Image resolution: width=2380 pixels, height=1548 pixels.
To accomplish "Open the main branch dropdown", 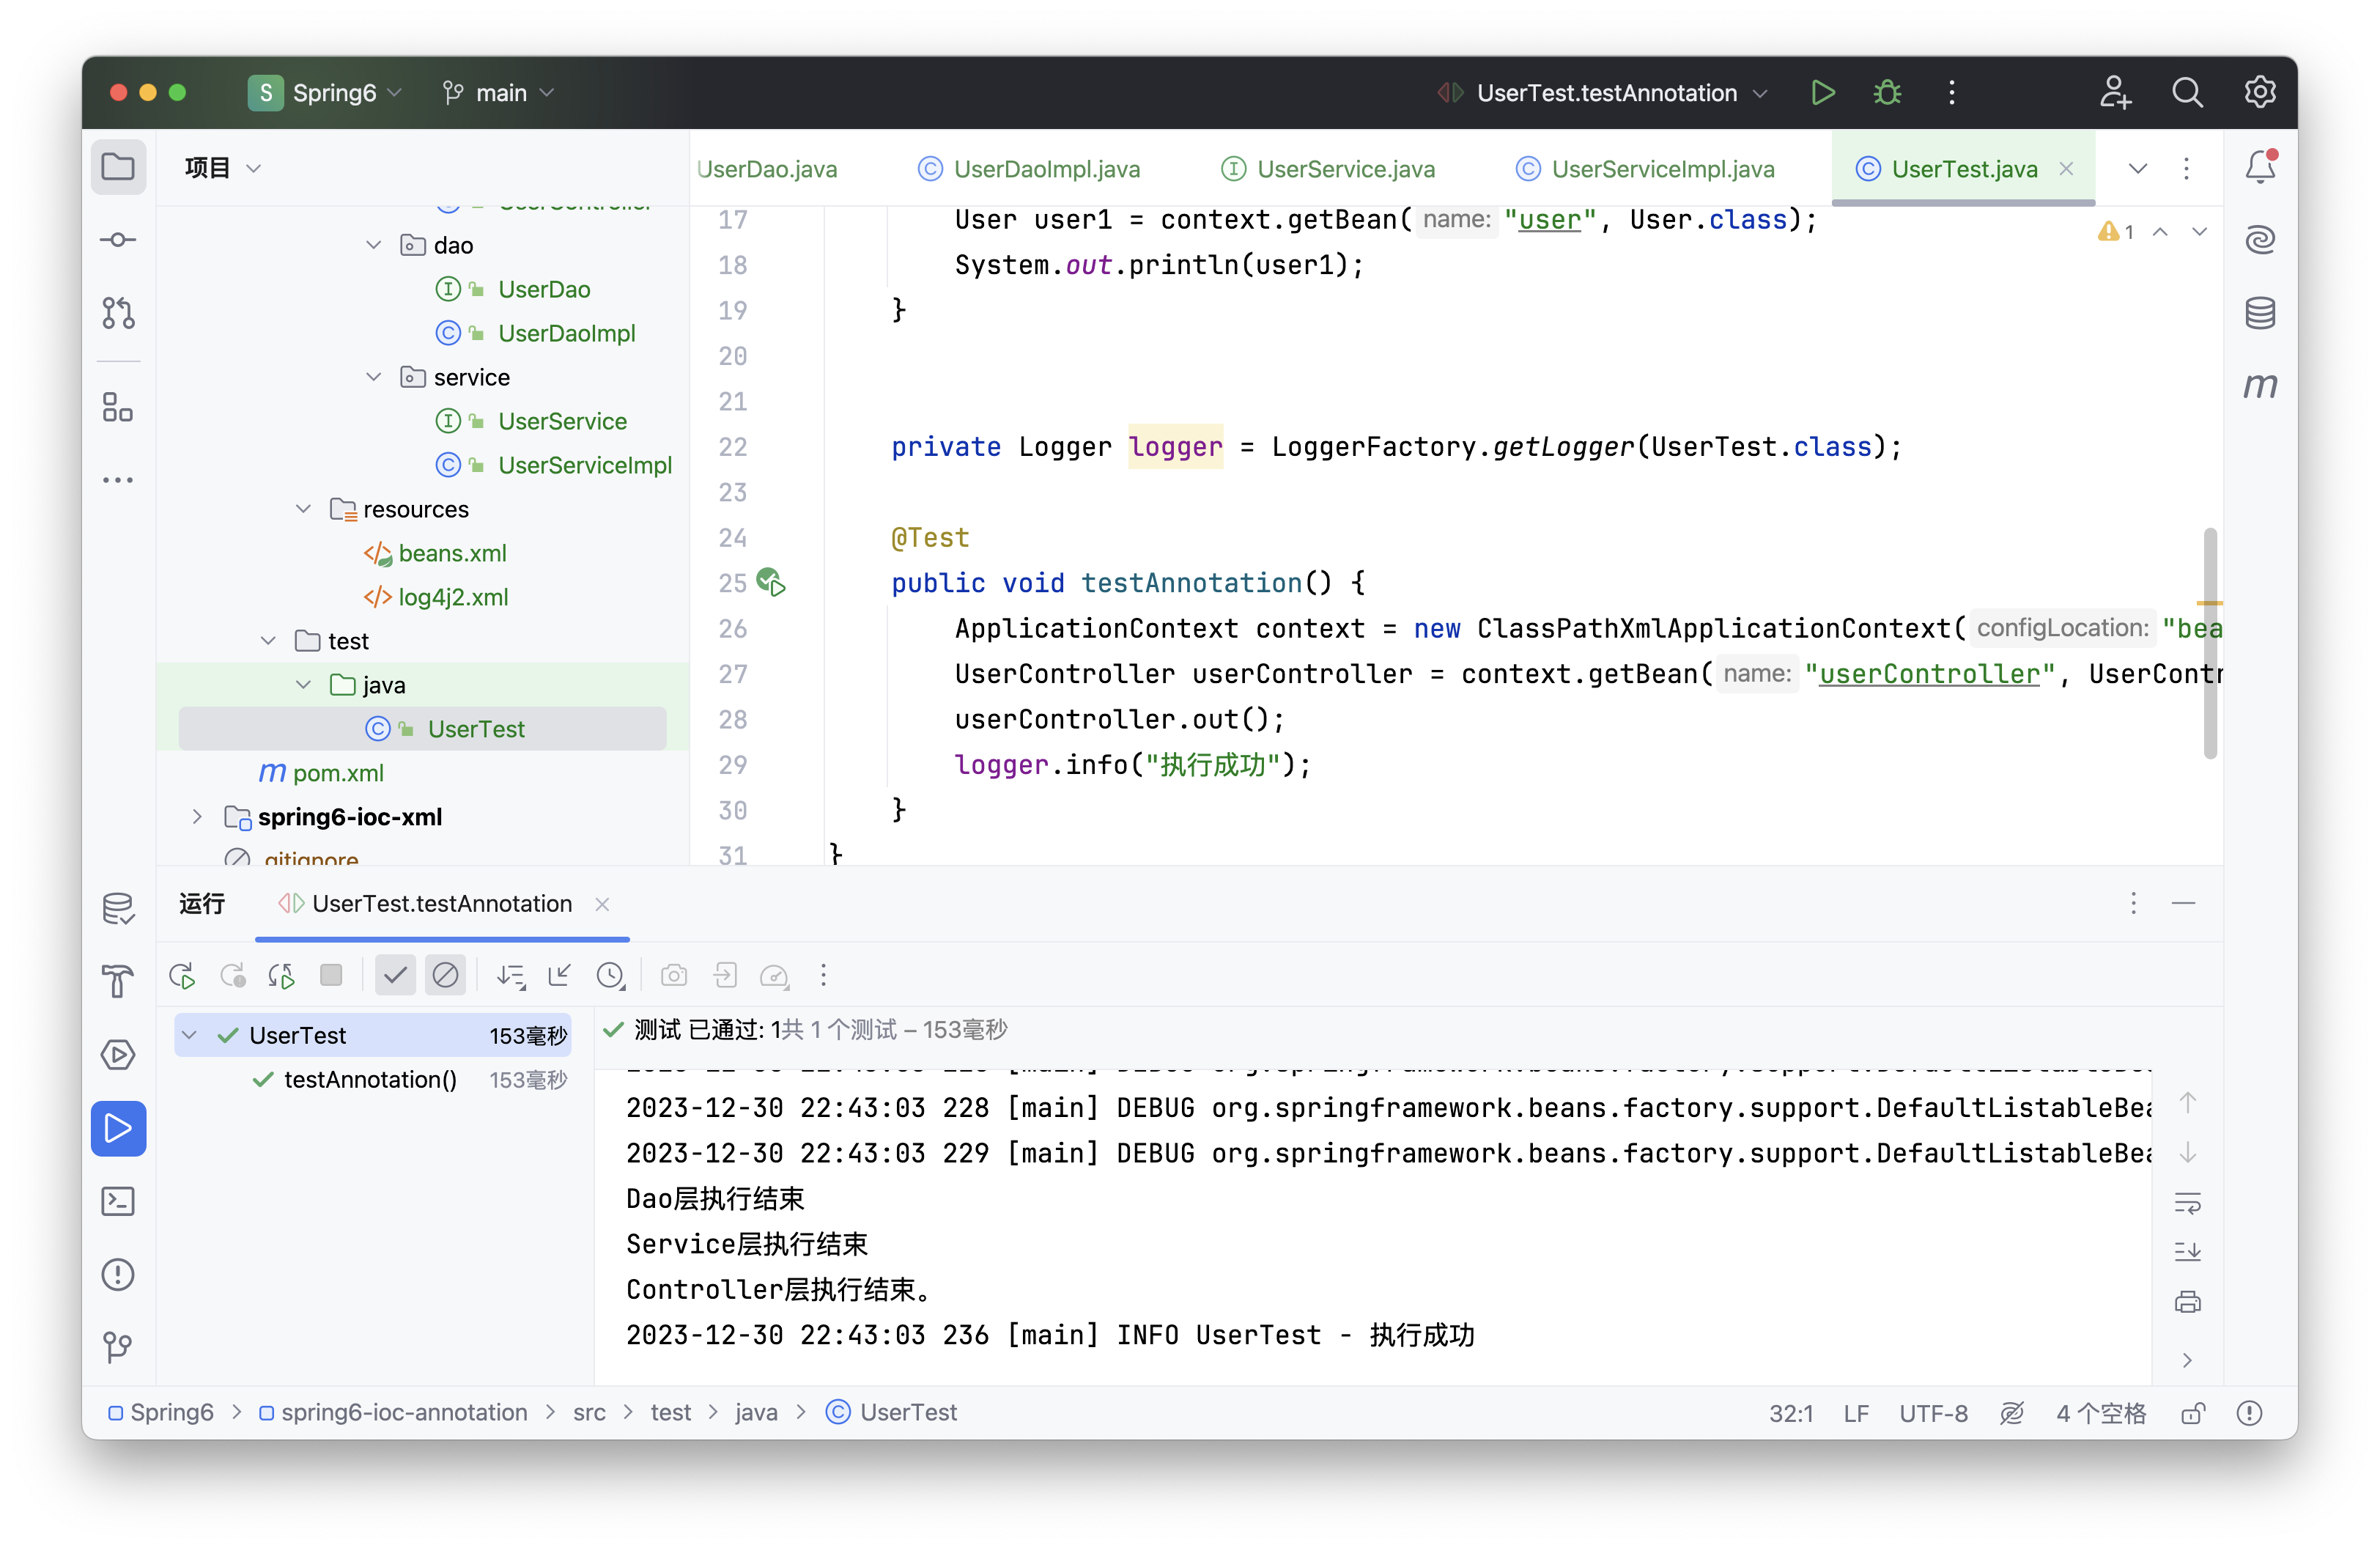I will [x=499, y=93].
